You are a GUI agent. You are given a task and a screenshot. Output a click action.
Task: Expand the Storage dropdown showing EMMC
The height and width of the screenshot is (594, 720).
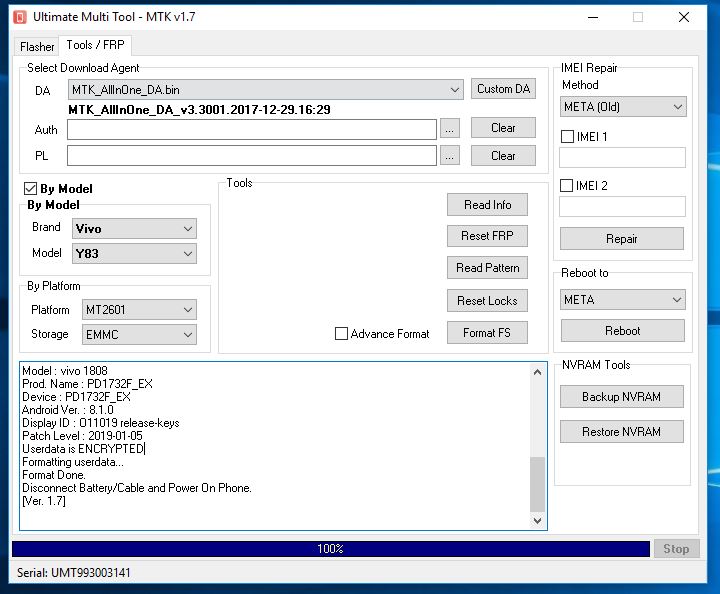point(139,334)
